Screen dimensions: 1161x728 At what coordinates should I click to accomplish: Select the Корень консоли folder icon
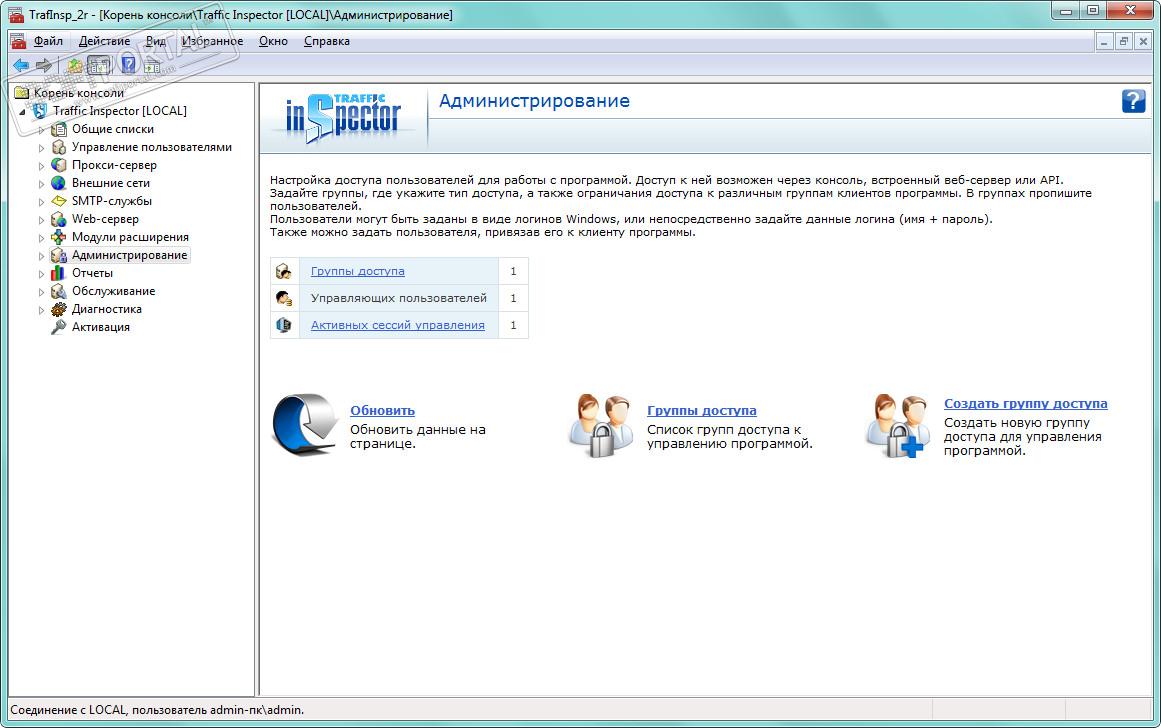pyautogui.click(x=21, y=93)
